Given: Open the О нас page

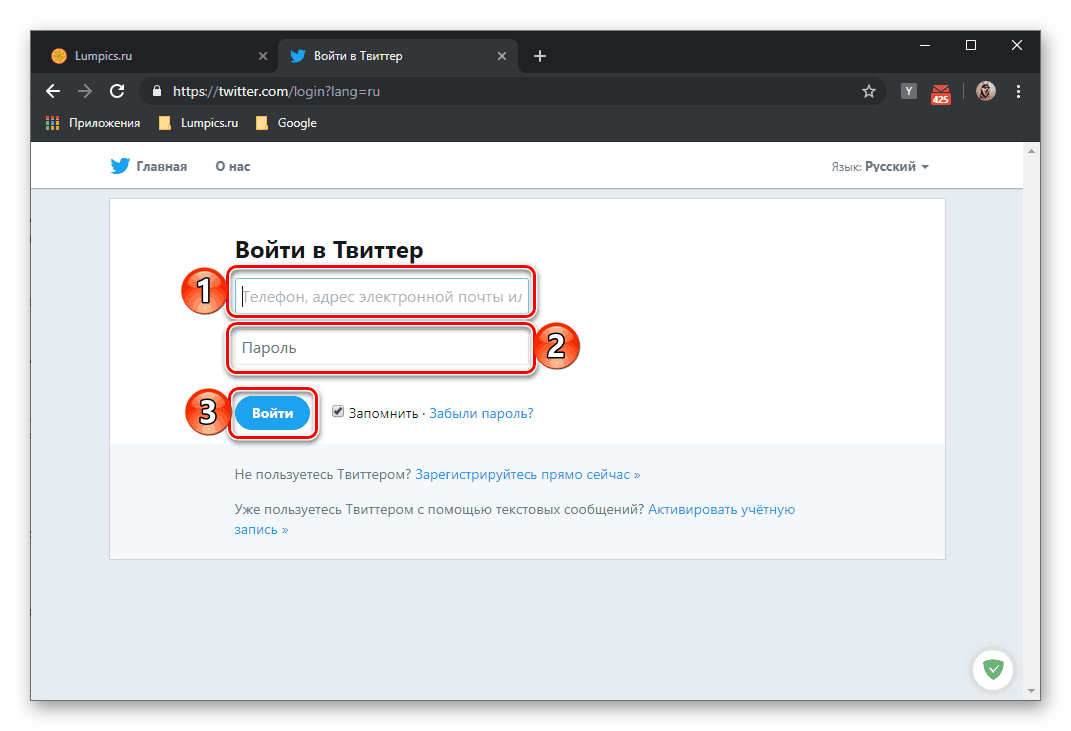Looking at the screenshot, I should (x=233, y=166).
